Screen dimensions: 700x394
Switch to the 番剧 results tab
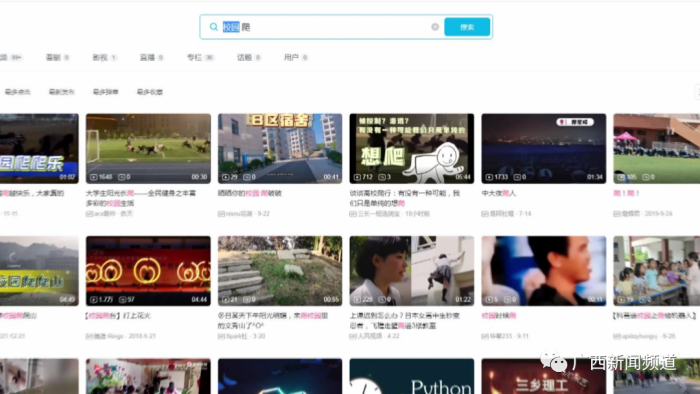tap(58, 57)
